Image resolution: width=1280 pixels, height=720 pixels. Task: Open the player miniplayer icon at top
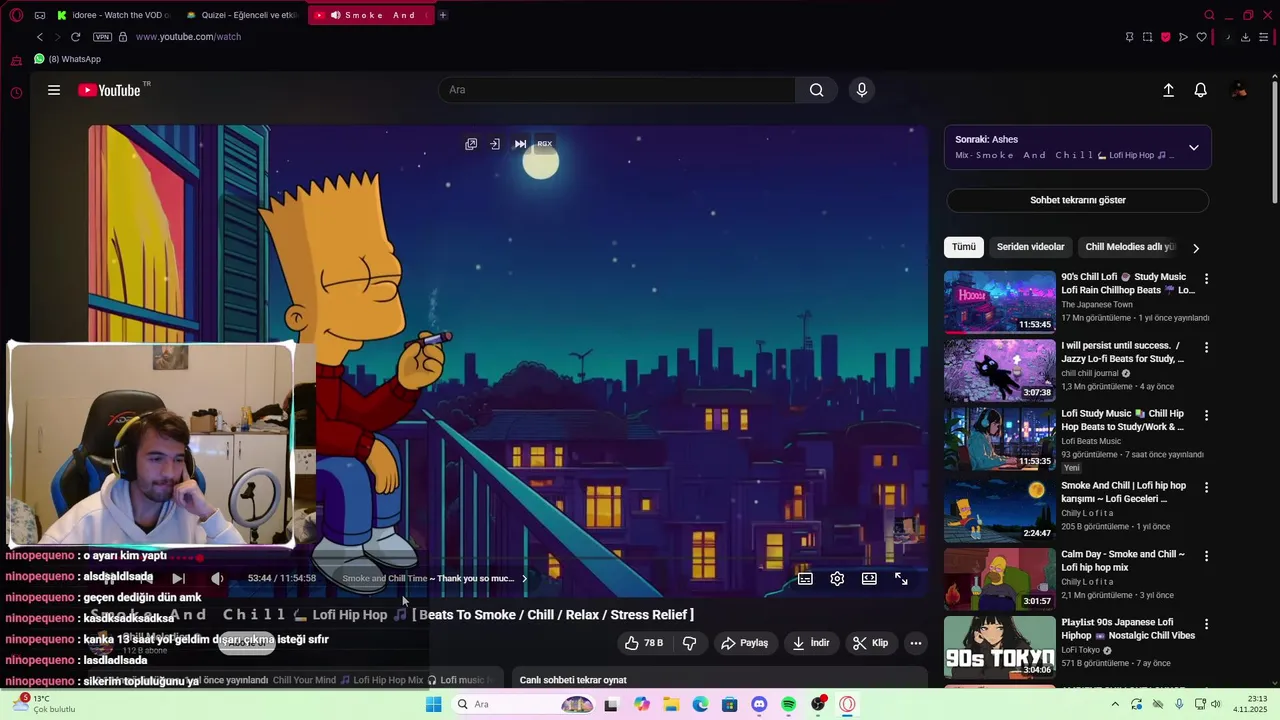pyautogui.click(x=471, y=144)
